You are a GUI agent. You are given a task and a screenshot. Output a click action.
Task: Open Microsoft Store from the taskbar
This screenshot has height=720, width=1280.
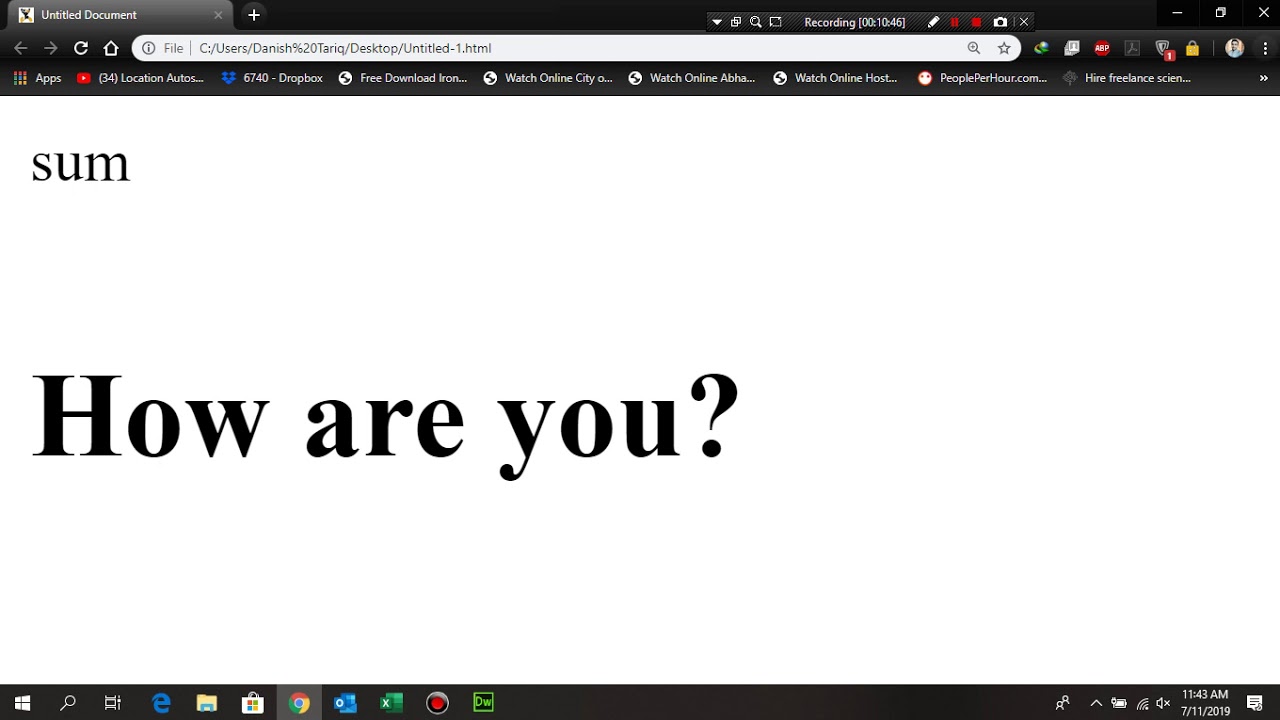(x=253, y=703)
